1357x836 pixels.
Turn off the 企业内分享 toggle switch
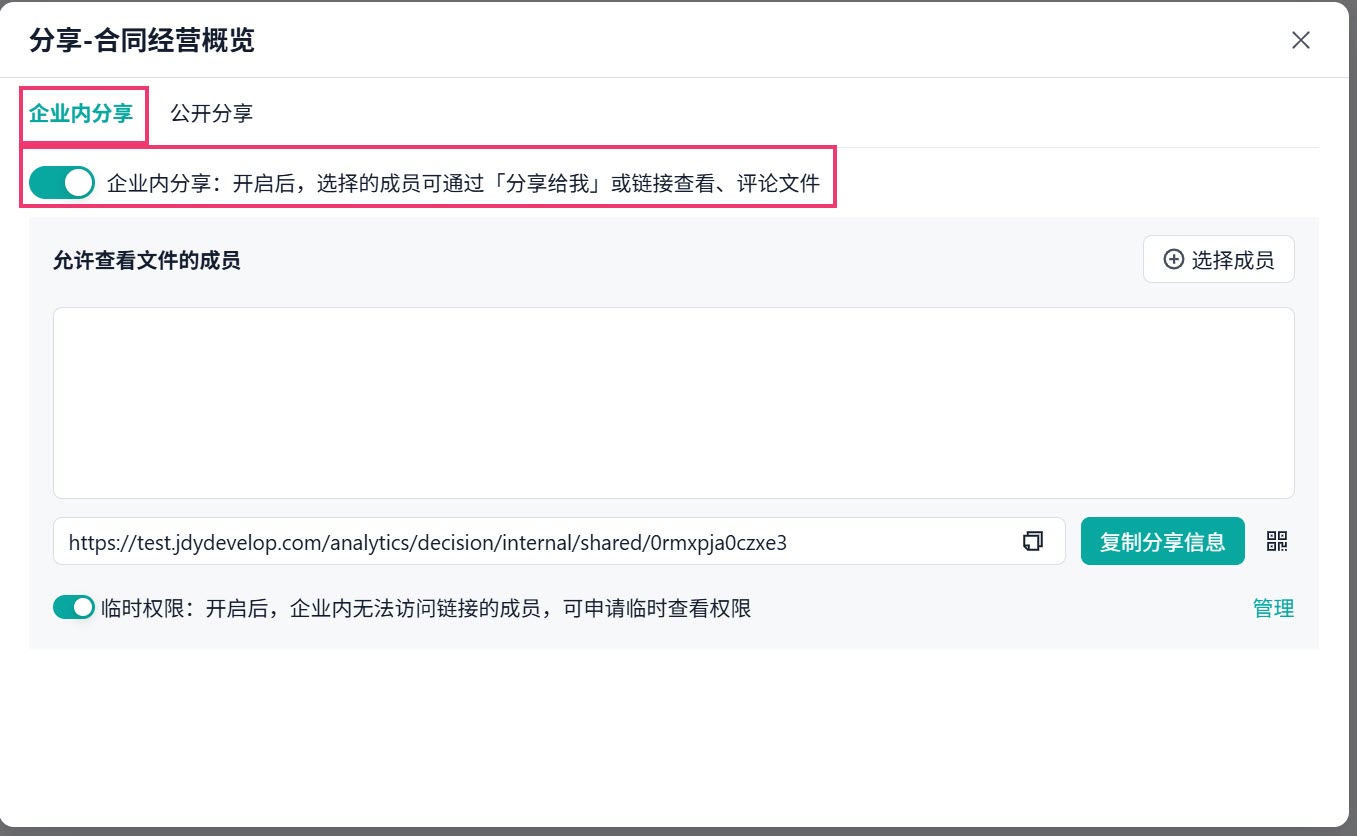click(62, 183)
